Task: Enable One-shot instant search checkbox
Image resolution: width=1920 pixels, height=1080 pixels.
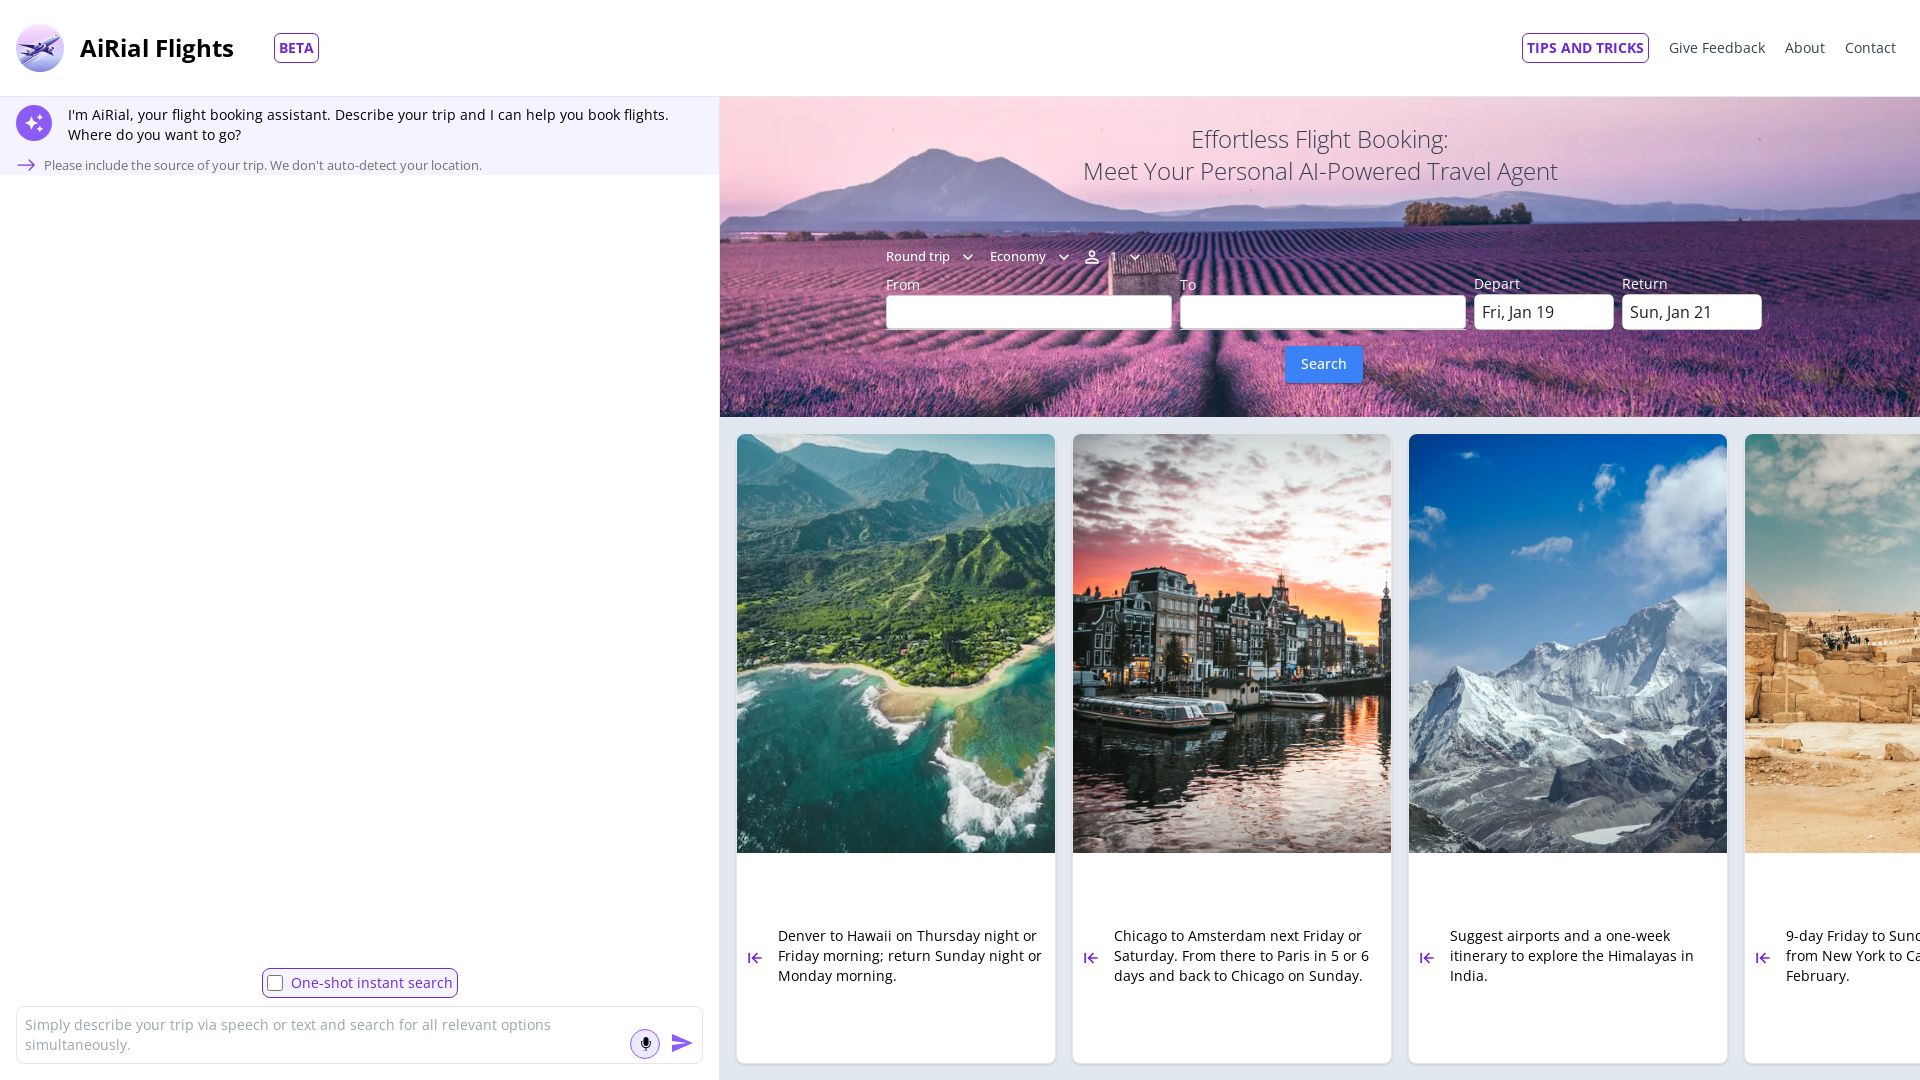Action: point(275,983)
